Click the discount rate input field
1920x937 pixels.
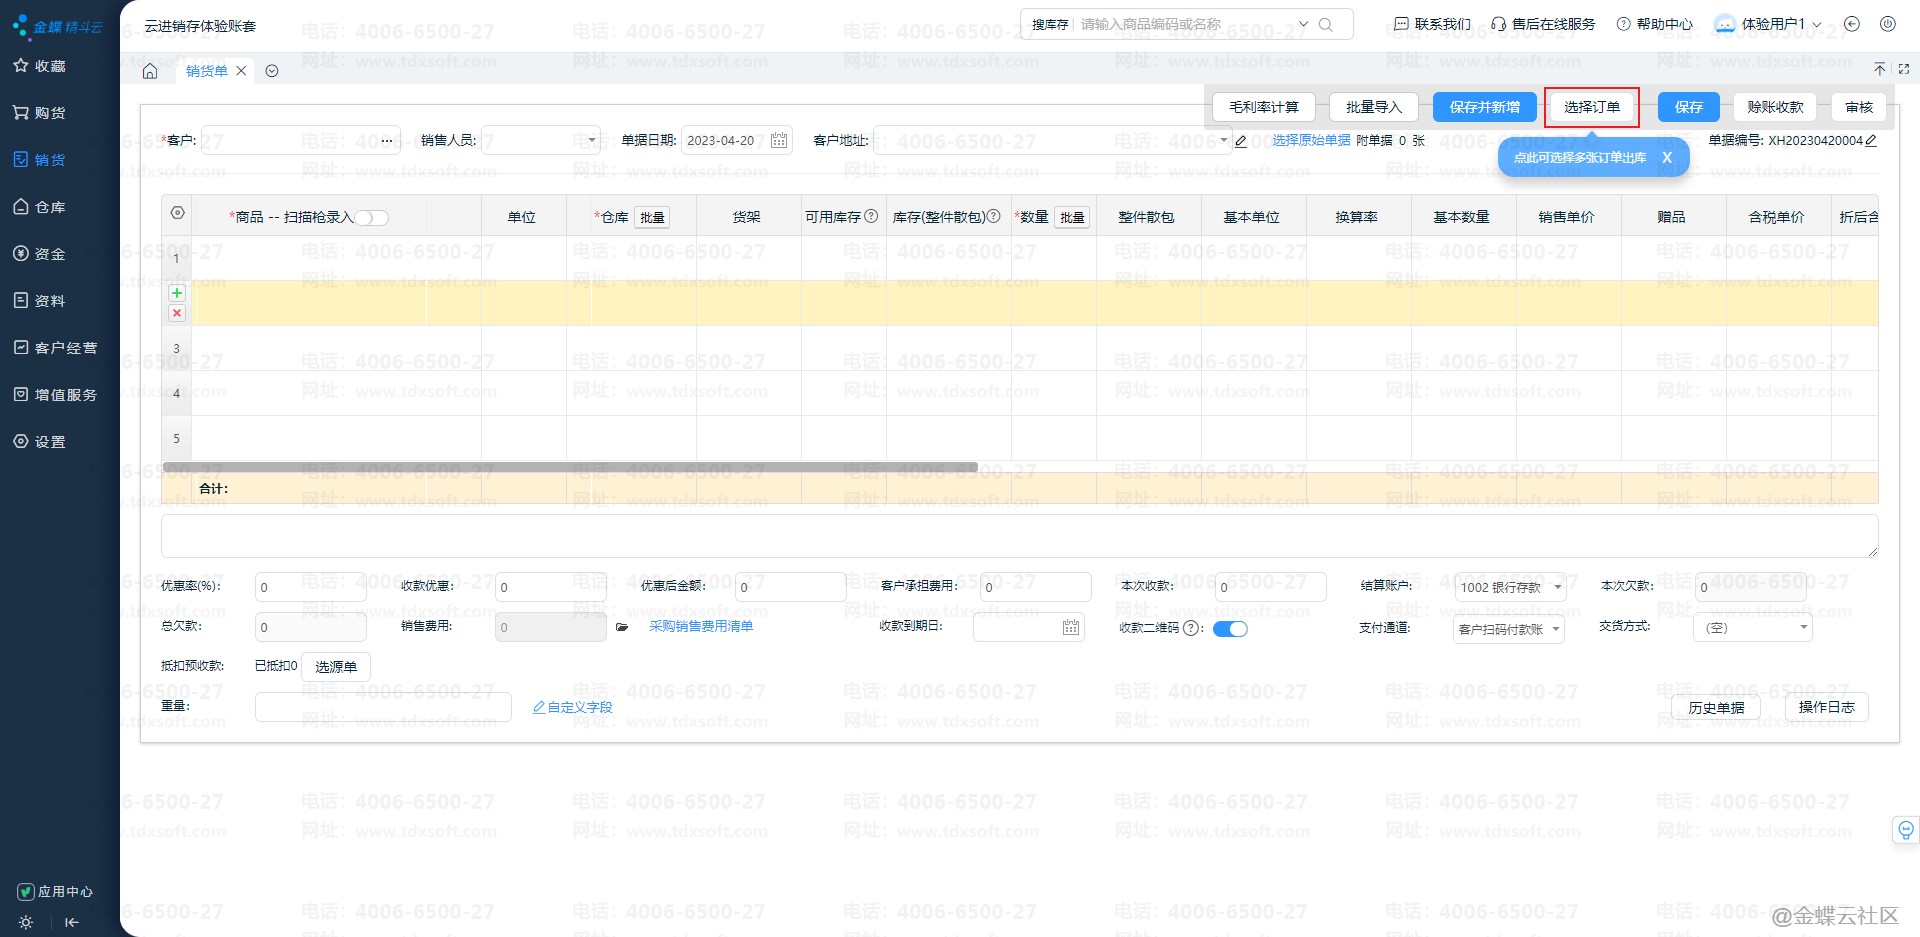coord(310,588)
